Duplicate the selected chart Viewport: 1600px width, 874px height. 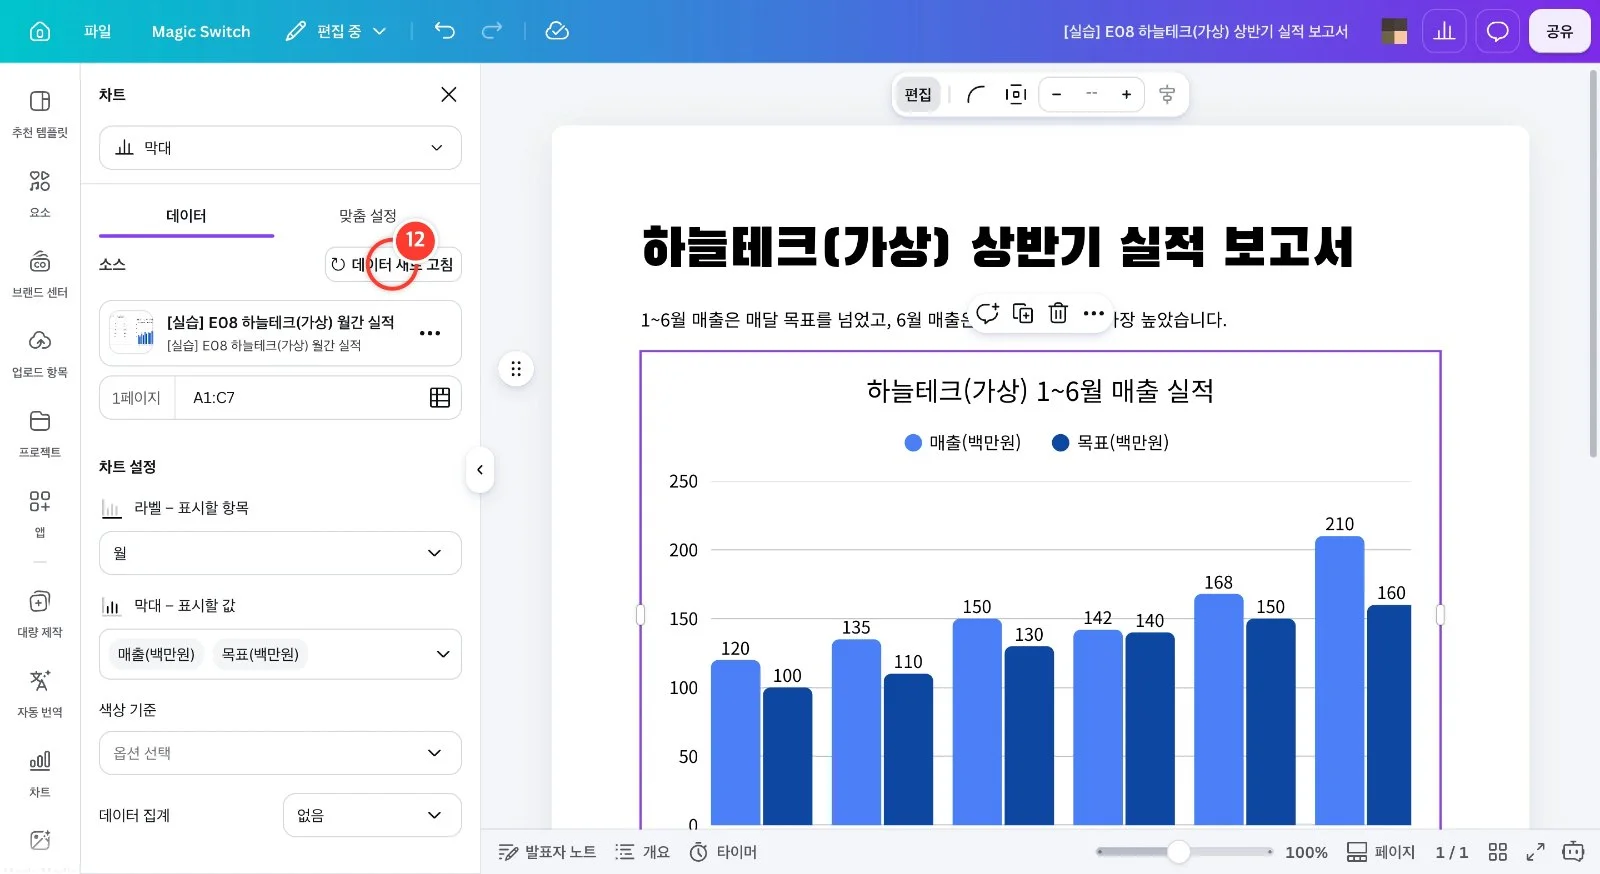click(x=1023, y=313)
